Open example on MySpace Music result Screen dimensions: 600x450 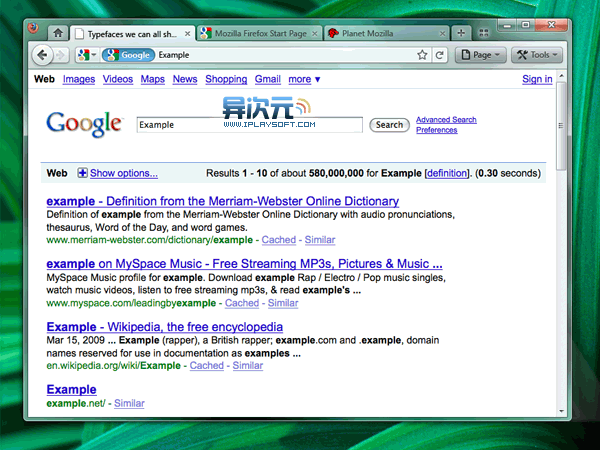click(x=244, y=264)
